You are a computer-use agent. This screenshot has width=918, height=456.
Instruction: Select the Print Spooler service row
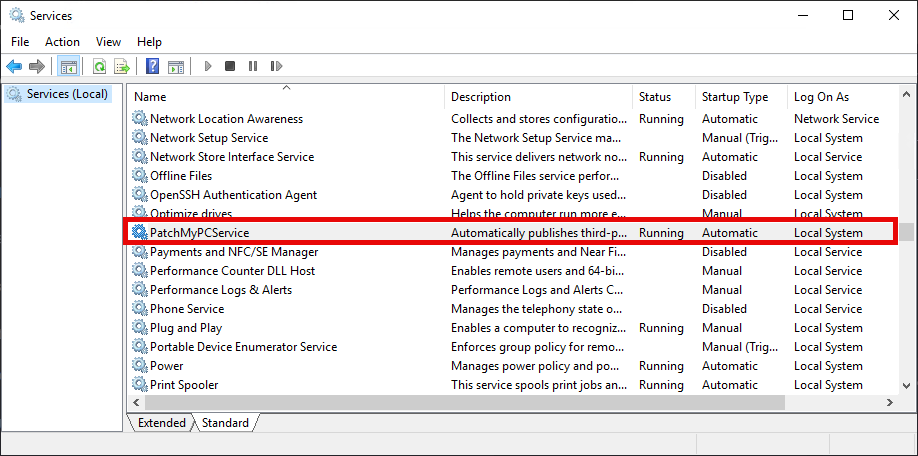click(184, 385)
